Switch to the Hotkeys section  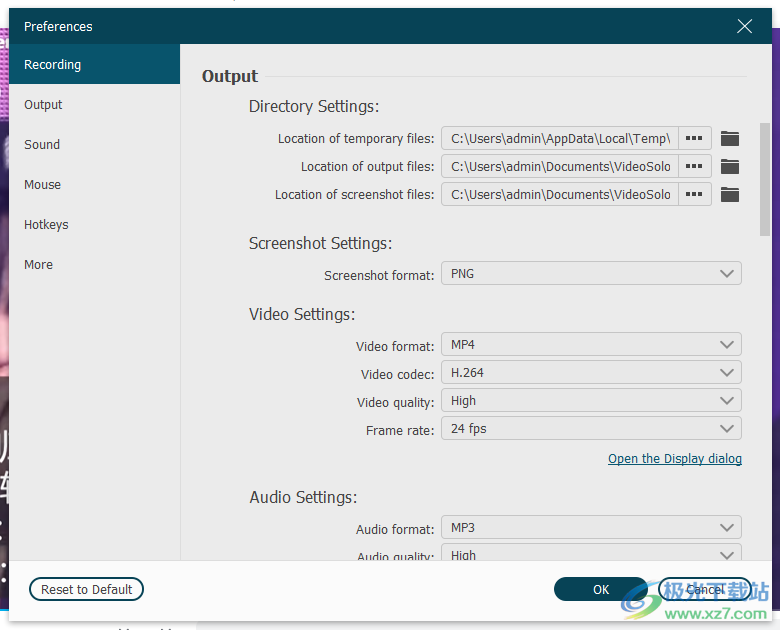point(95,224)
